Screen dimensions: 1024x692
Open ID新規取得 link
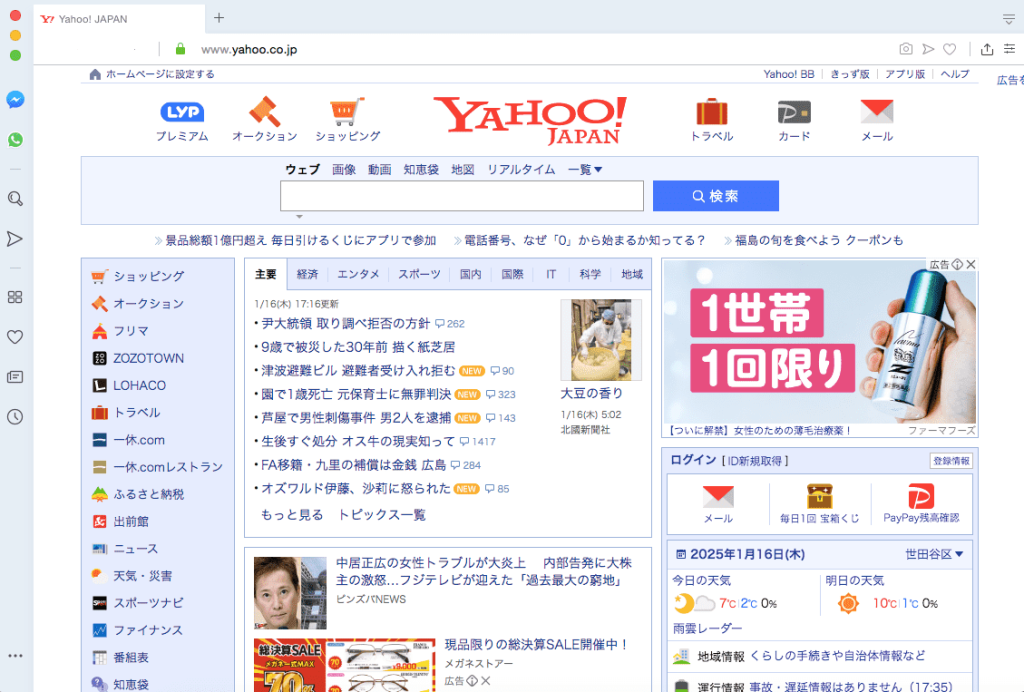[755, 461]
